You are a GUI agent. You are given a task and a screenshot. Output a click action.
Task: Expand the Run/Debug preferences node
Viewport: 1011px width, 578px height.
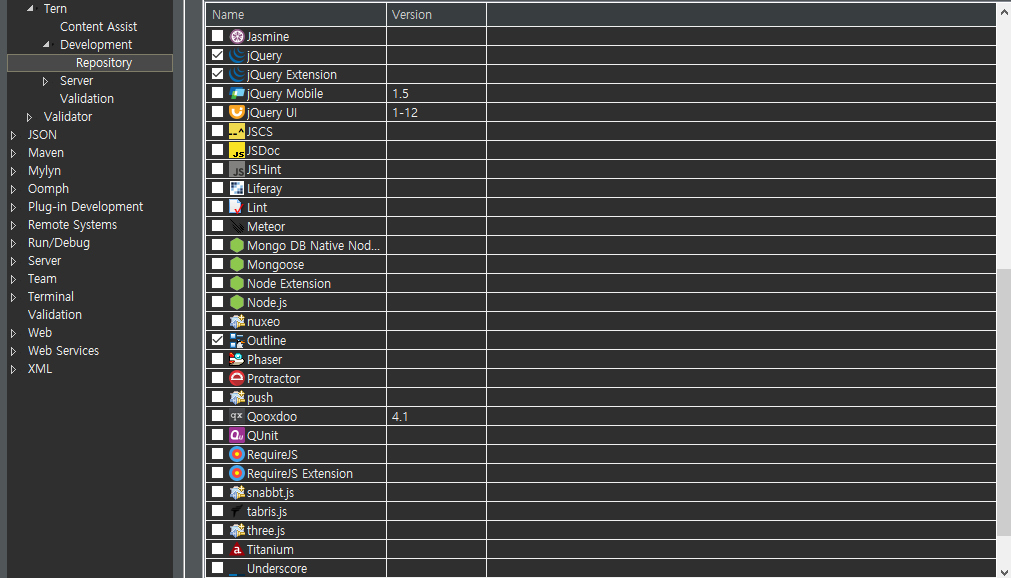pos(14,243)
